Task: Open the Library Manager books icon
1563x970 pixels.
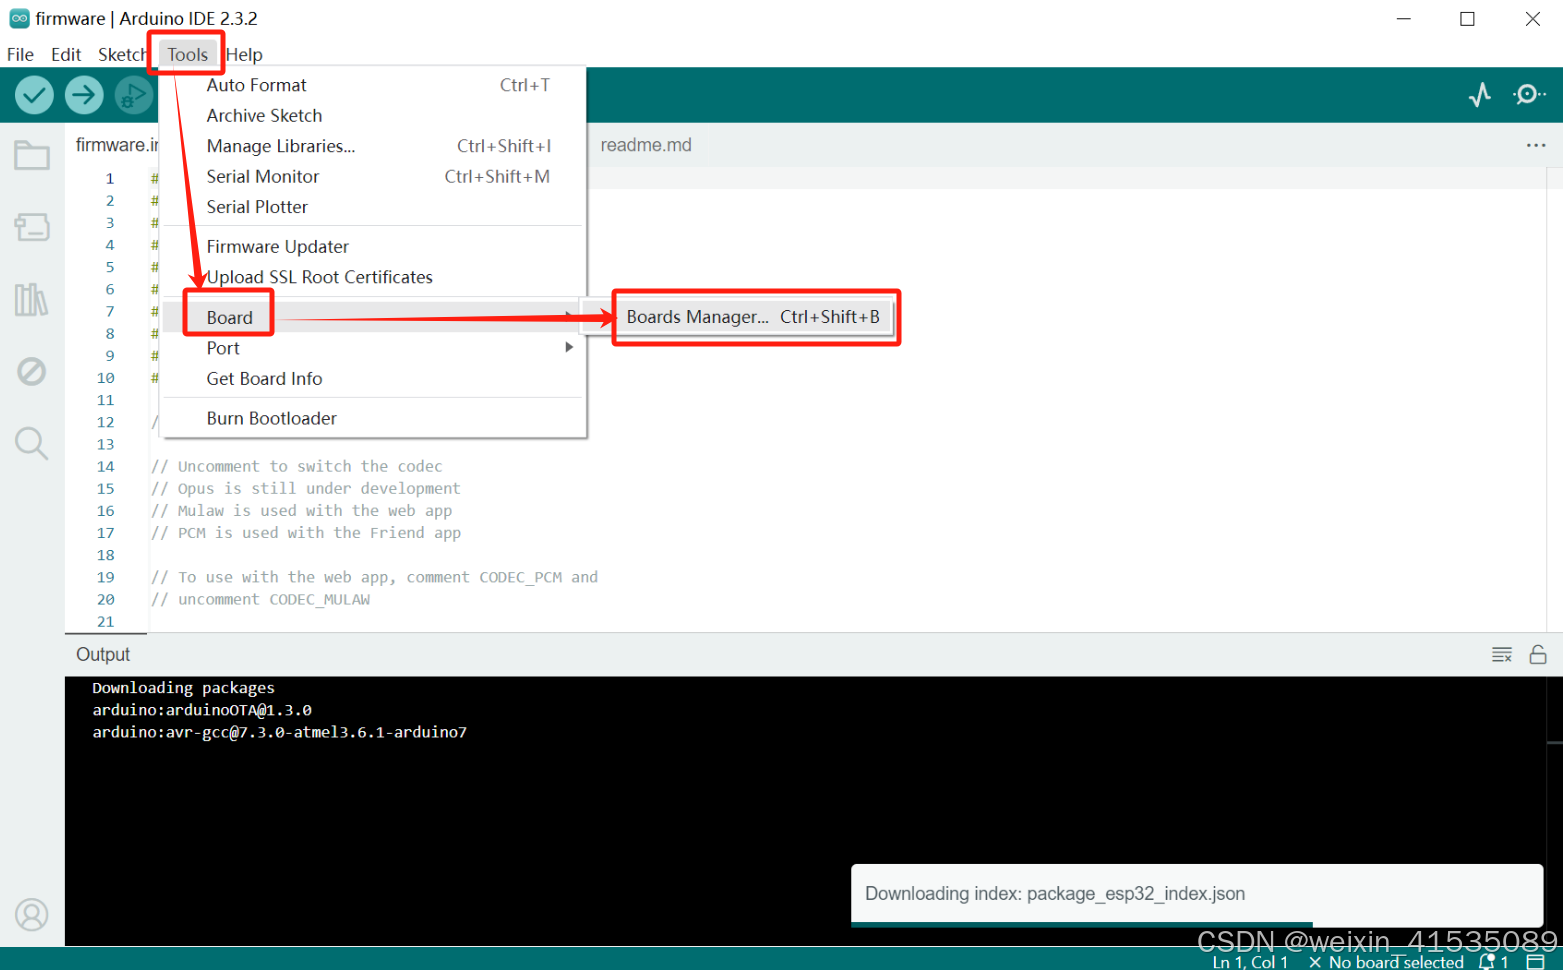Action: tap(32, 299)
